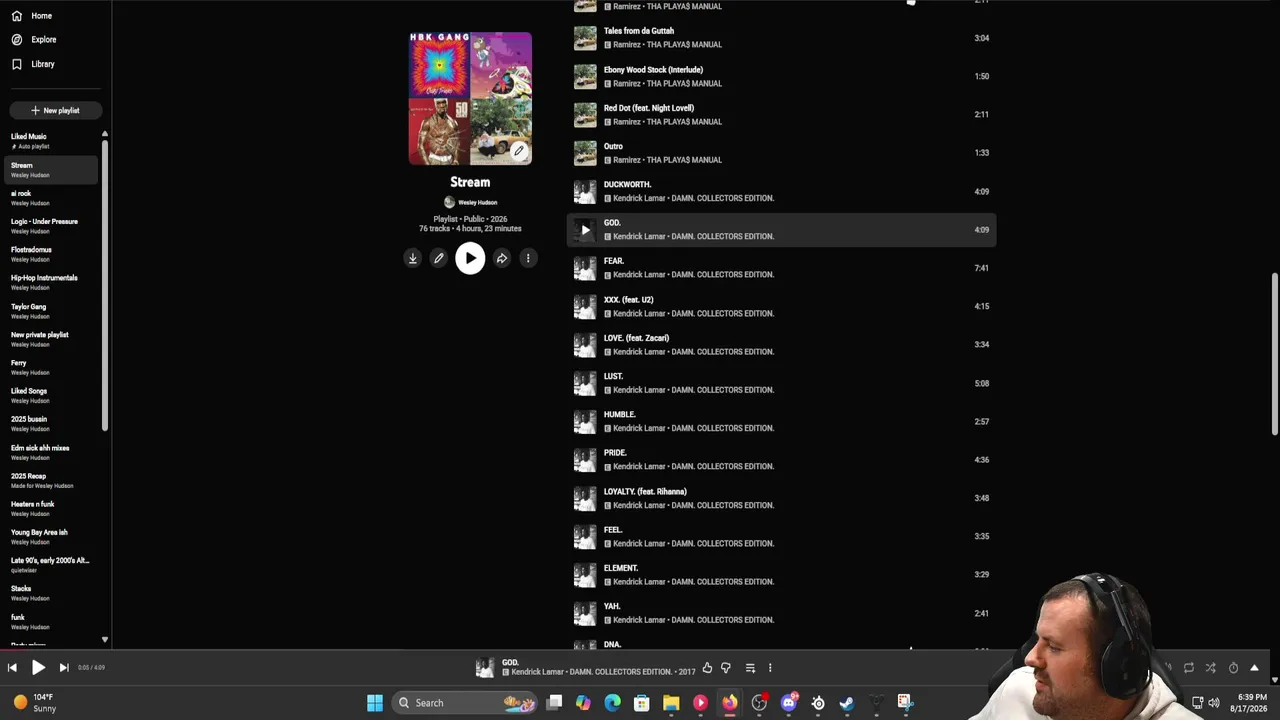
Task: Click the pencil icon on the playlist cover art
Action: [518, 151]
